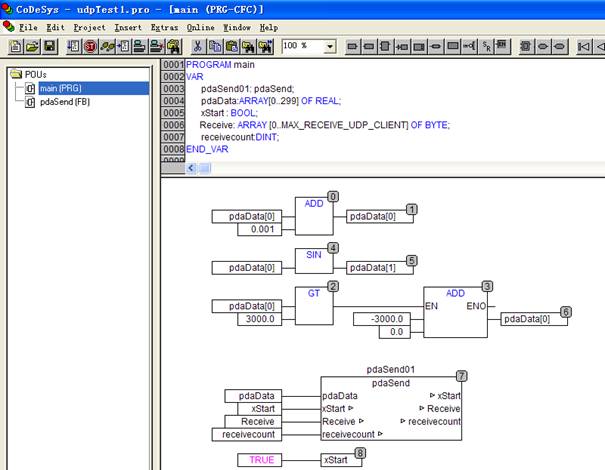Click the pink TRUE input box
The width and height of the screenshot is (605, 470).
258,459
